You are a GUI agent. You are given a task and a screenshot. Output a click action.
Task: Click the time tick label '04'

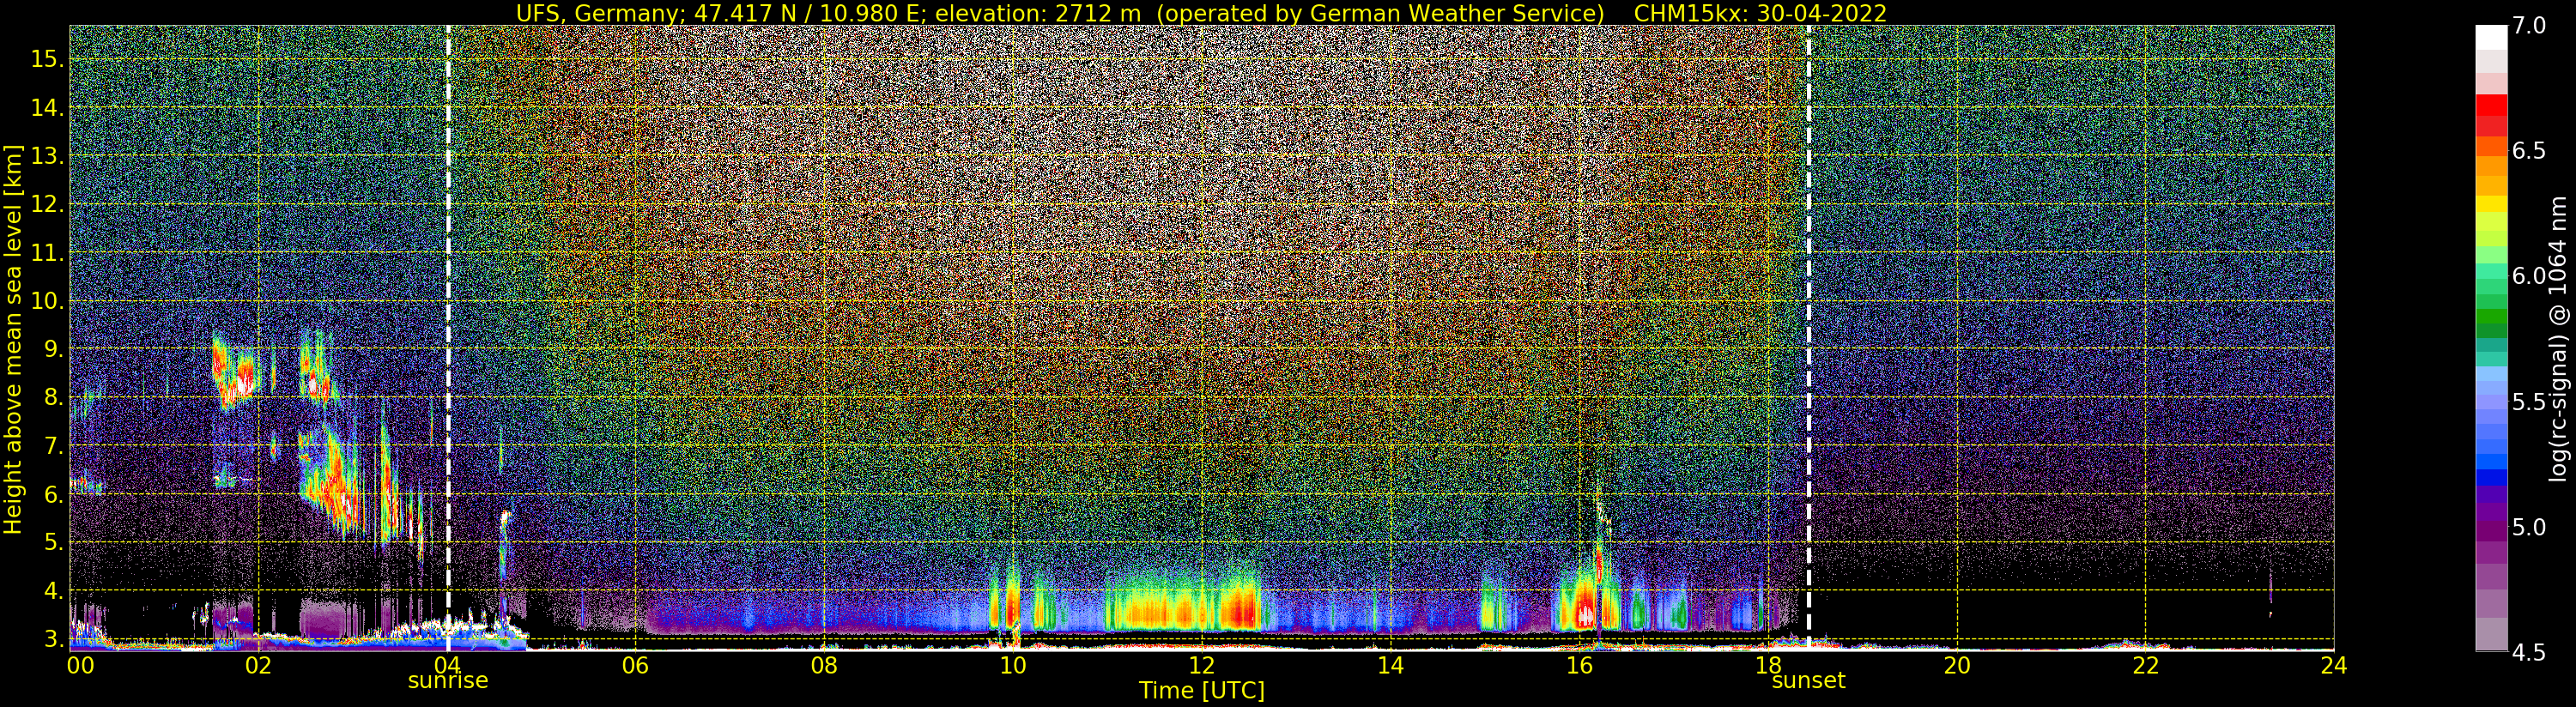[x=446, y=666]
